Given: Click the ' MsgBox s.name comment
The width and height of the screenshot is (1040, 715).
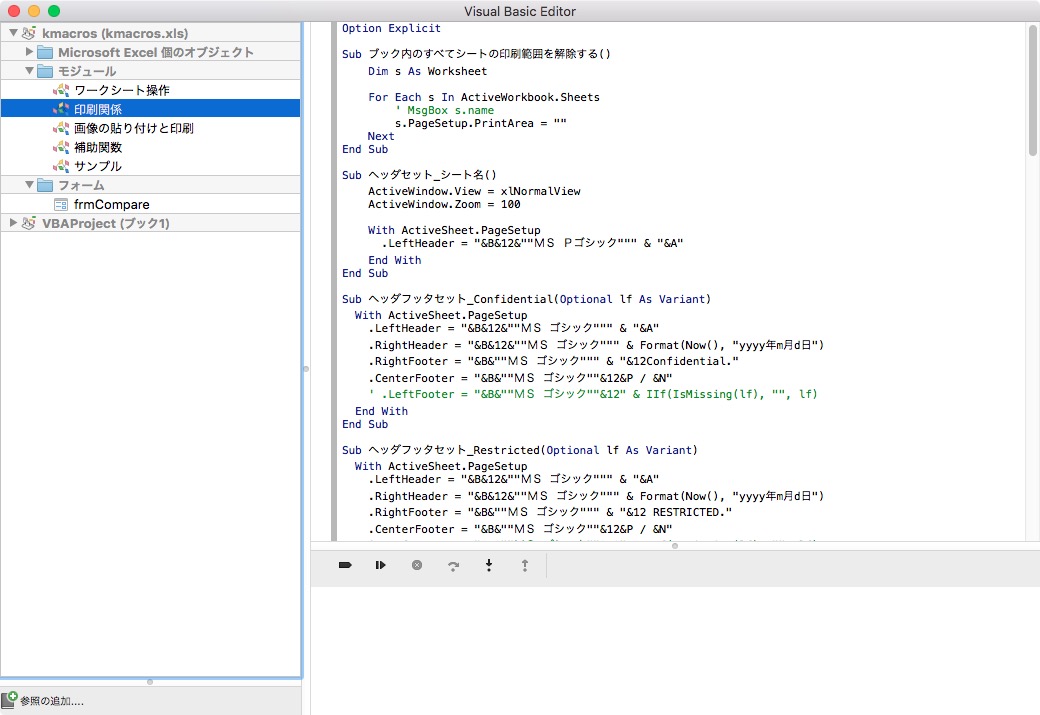Looking at the screenshot, I should pyautogui.click(x=444, y=110).
